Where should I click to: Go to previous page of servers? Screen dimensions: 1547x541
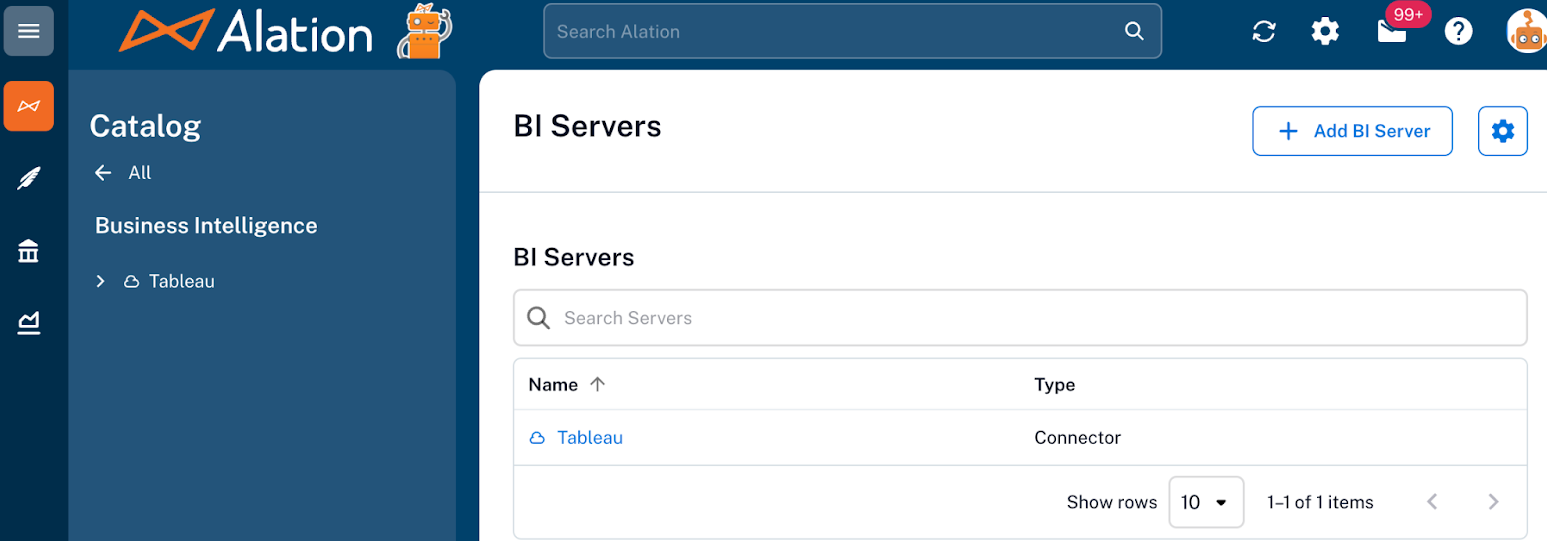coord(1432,502)
